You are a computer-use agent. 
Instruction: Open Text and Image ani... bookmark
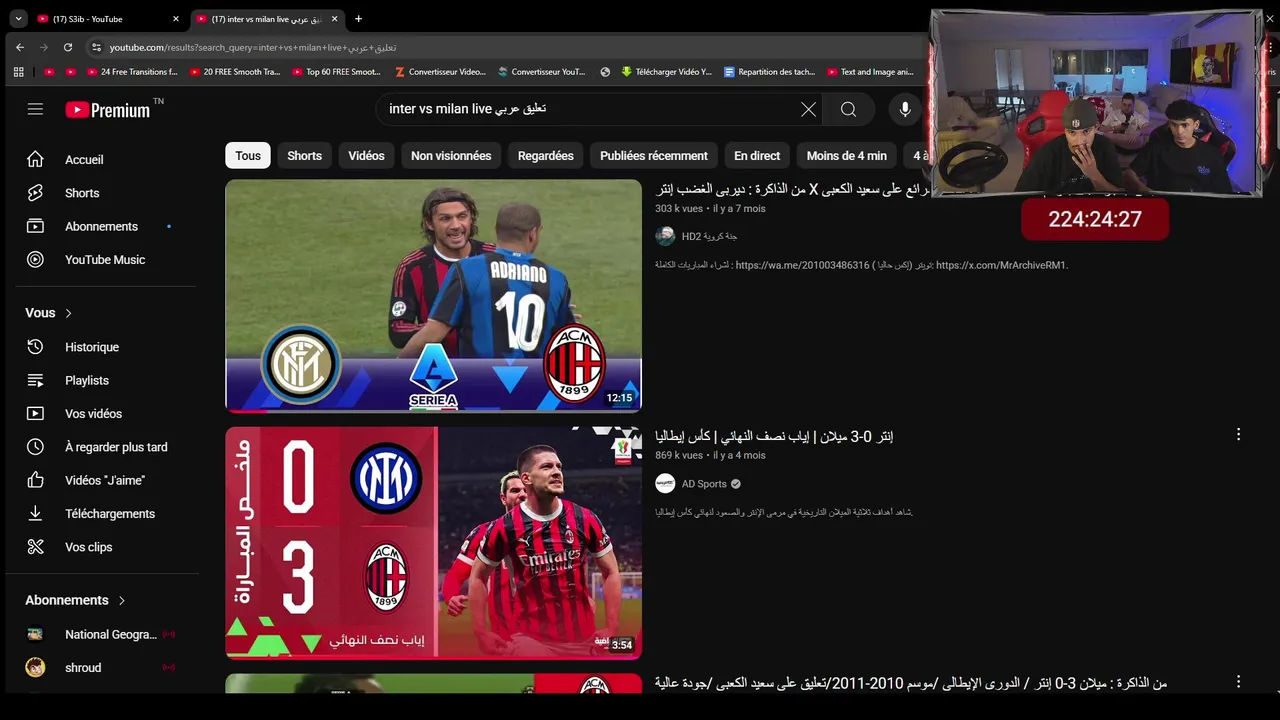pos(870,72)
